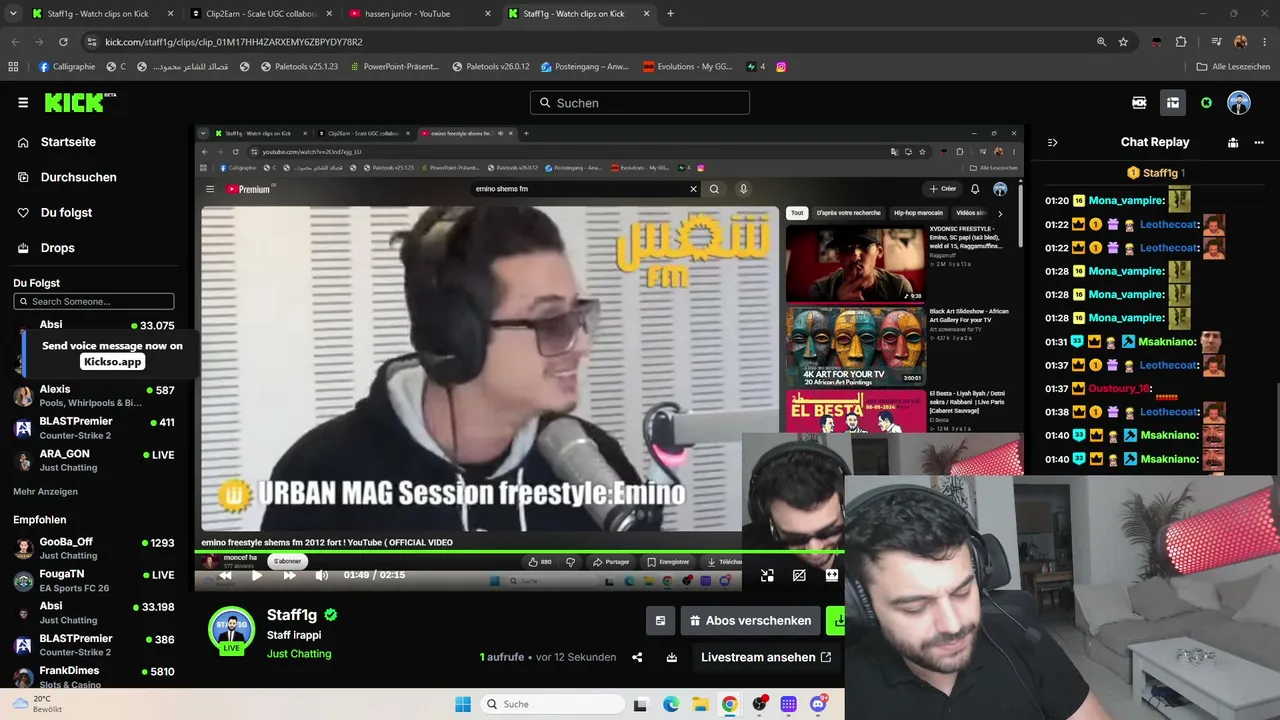This screenshot has height=720, width=1280.
Task: Open GooBa_Off recommended channel
Action: pos(94,548)
